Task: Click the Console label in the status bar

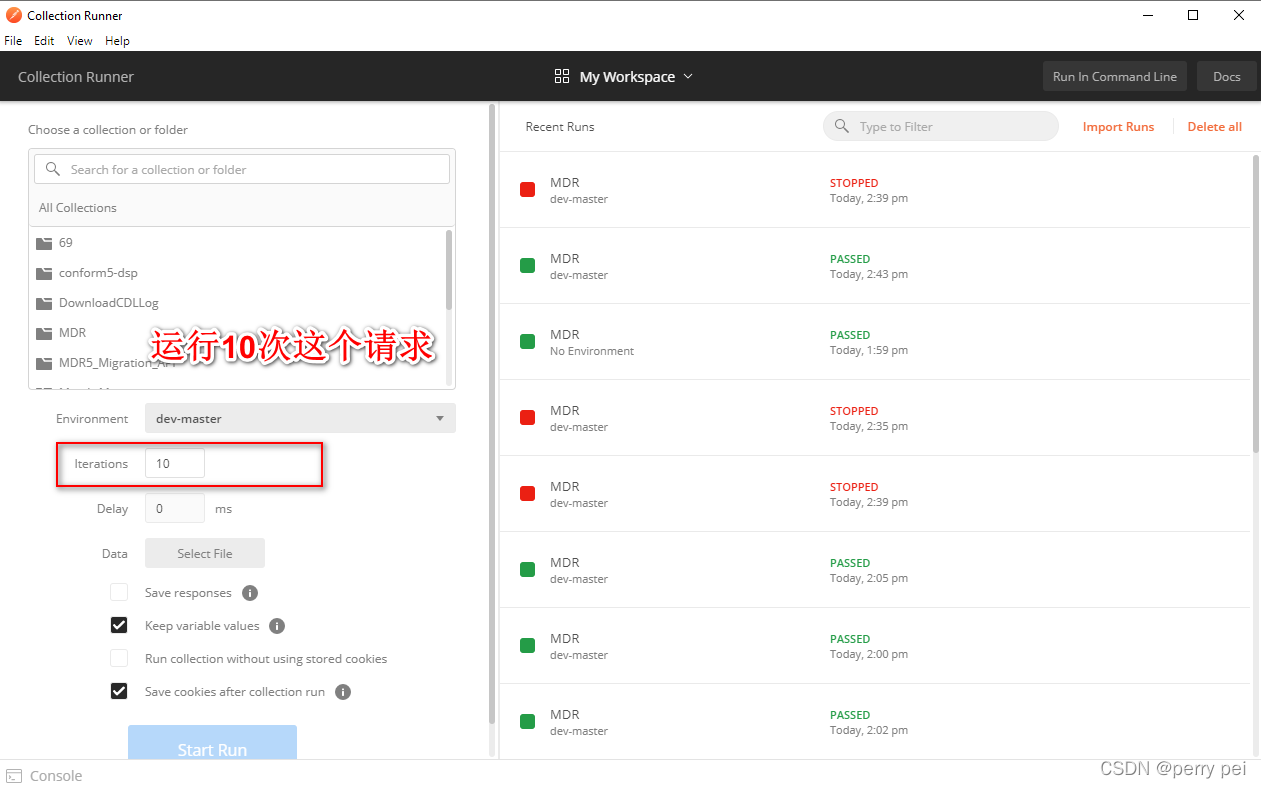Action: (x=56, y=776)
